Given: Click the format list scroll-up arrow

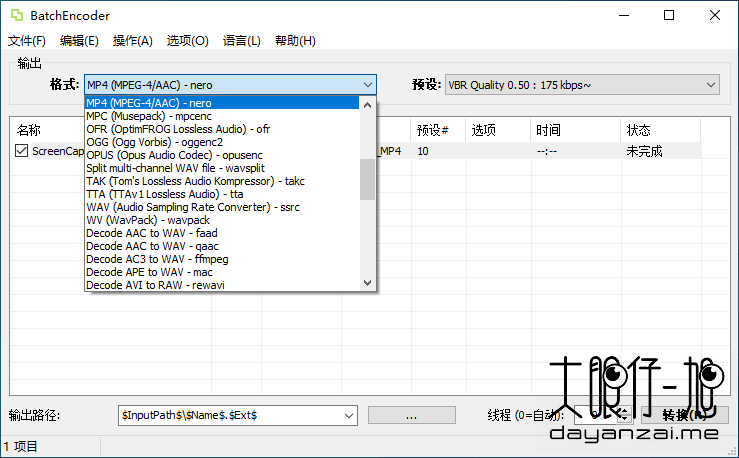Looking at the screenshot, I should coord(368,105).
